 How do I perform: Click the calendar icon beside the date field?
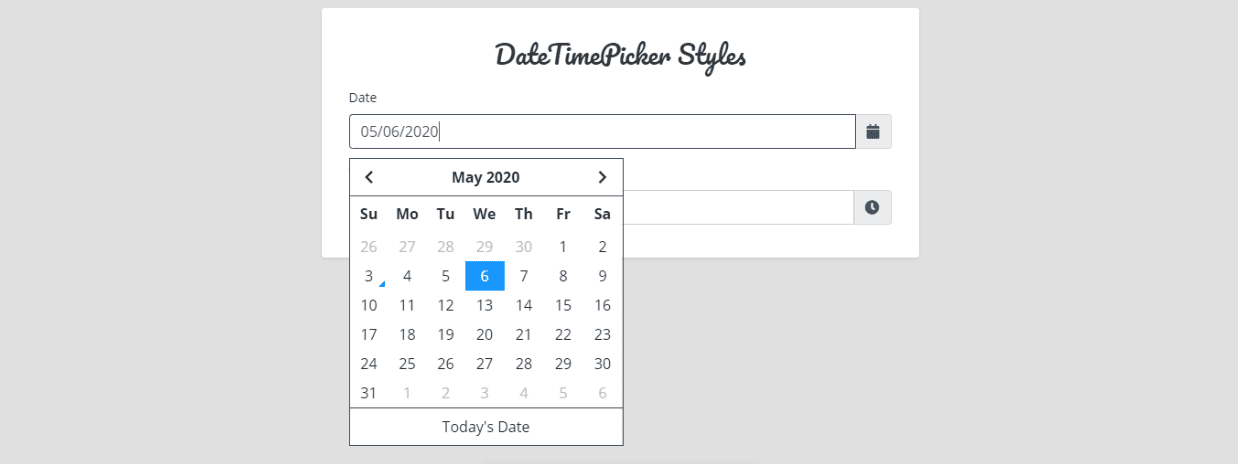coord(872,131)
